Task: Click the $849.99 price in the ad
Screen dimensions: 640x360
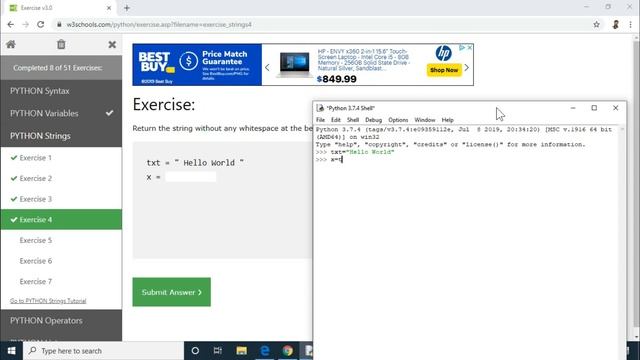Action: click(x=337, y=79)
